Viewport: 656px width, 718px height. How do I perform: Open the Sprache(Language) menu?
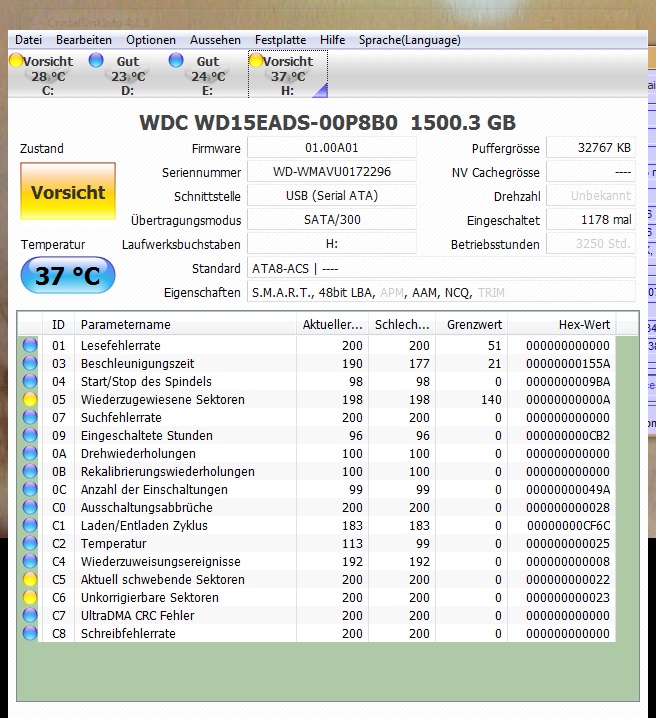tap(409, 40)
